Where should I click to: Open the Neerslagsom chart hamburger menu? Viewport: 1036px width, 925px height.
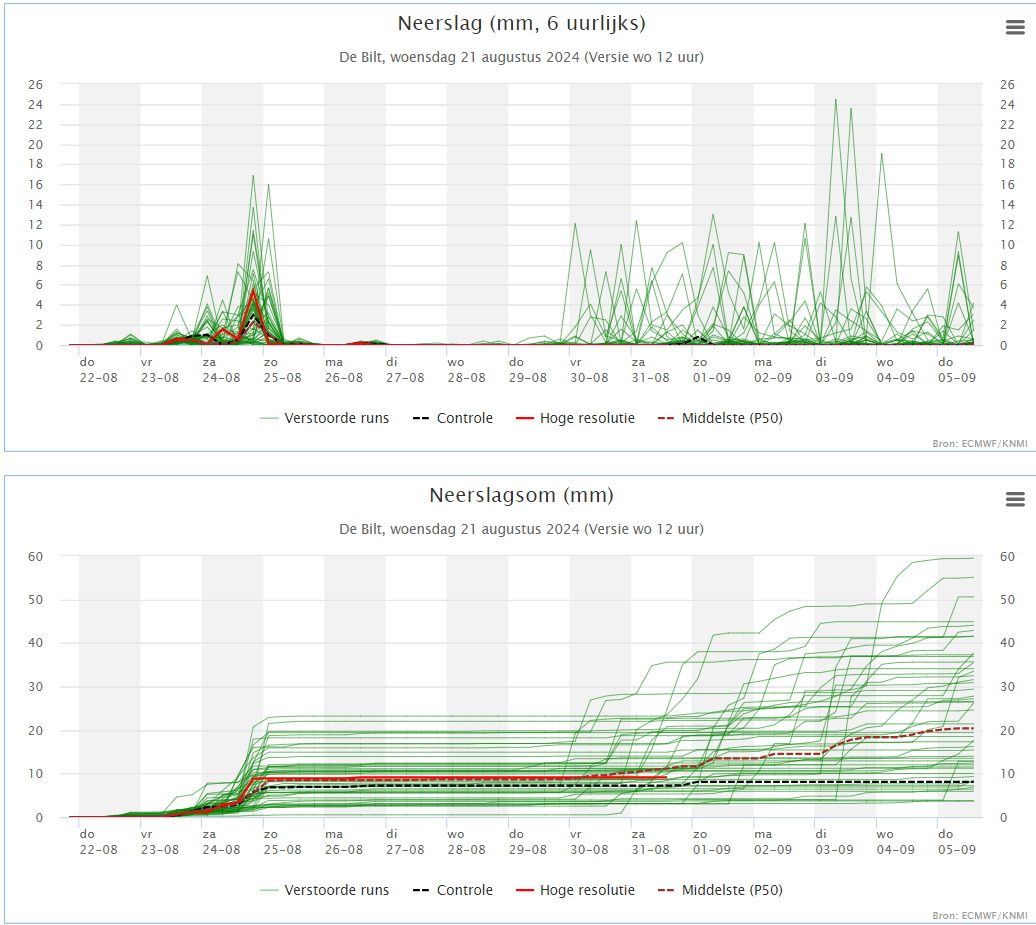[x=1015, y=499]
